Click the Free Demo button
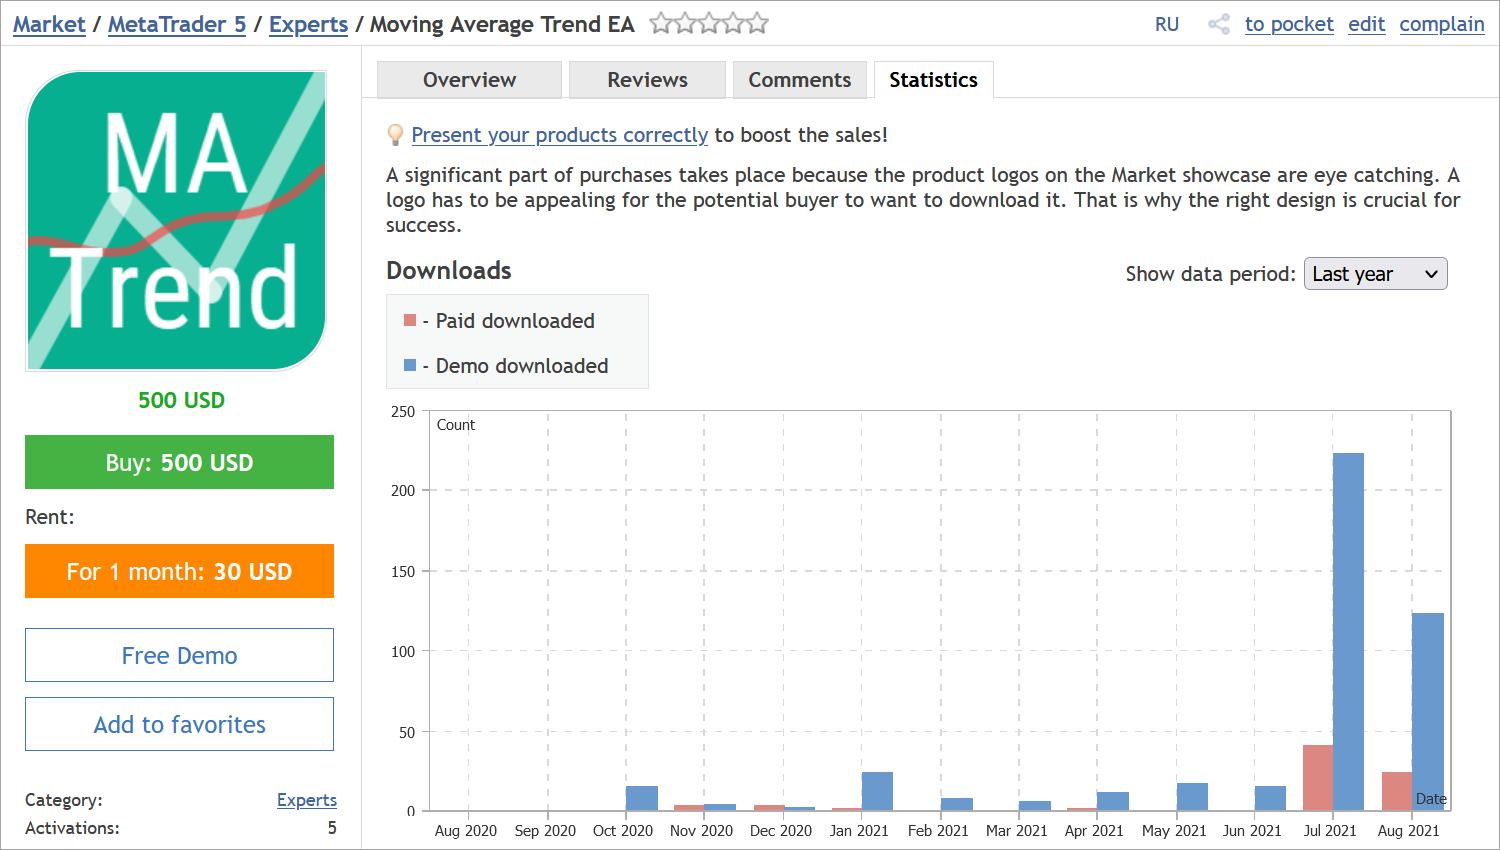1500x850 pixels. click(179, 655)
